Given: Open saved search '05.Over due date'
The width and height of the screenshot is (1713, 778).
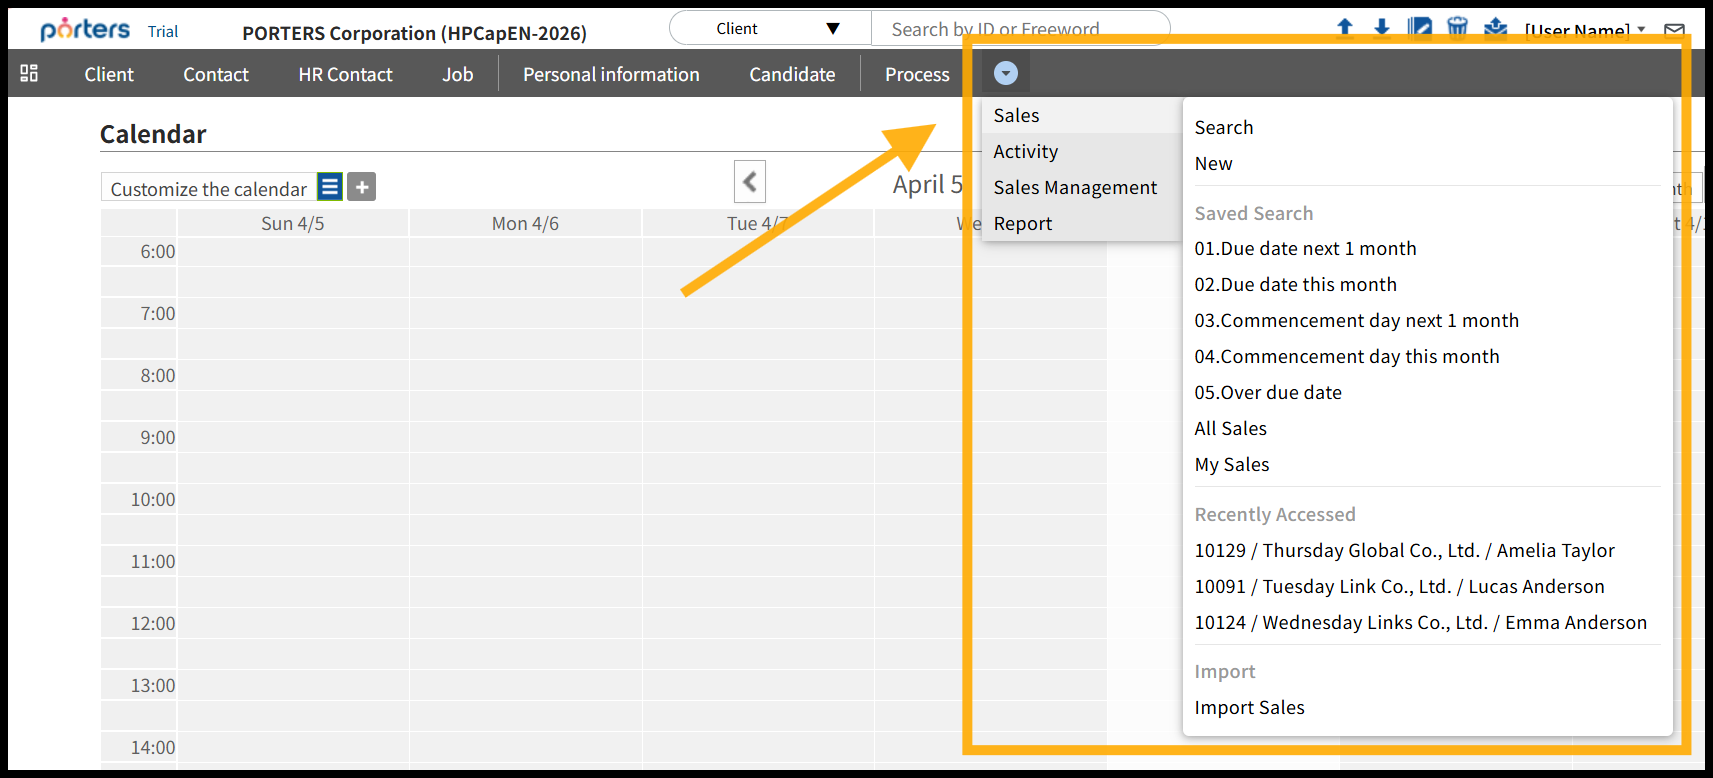Looking at the screenshot, I should coord(1267,392).
